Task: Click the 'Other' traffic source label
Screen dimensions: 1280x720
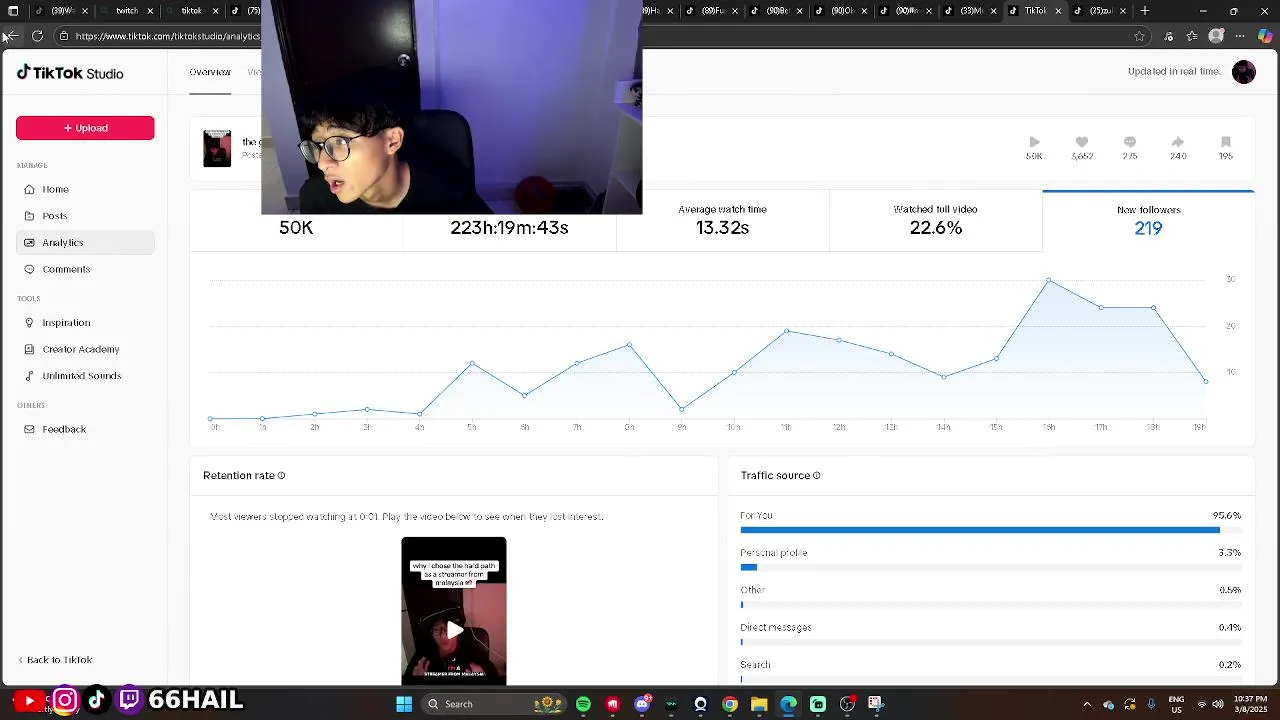Action: coord(752,590)
